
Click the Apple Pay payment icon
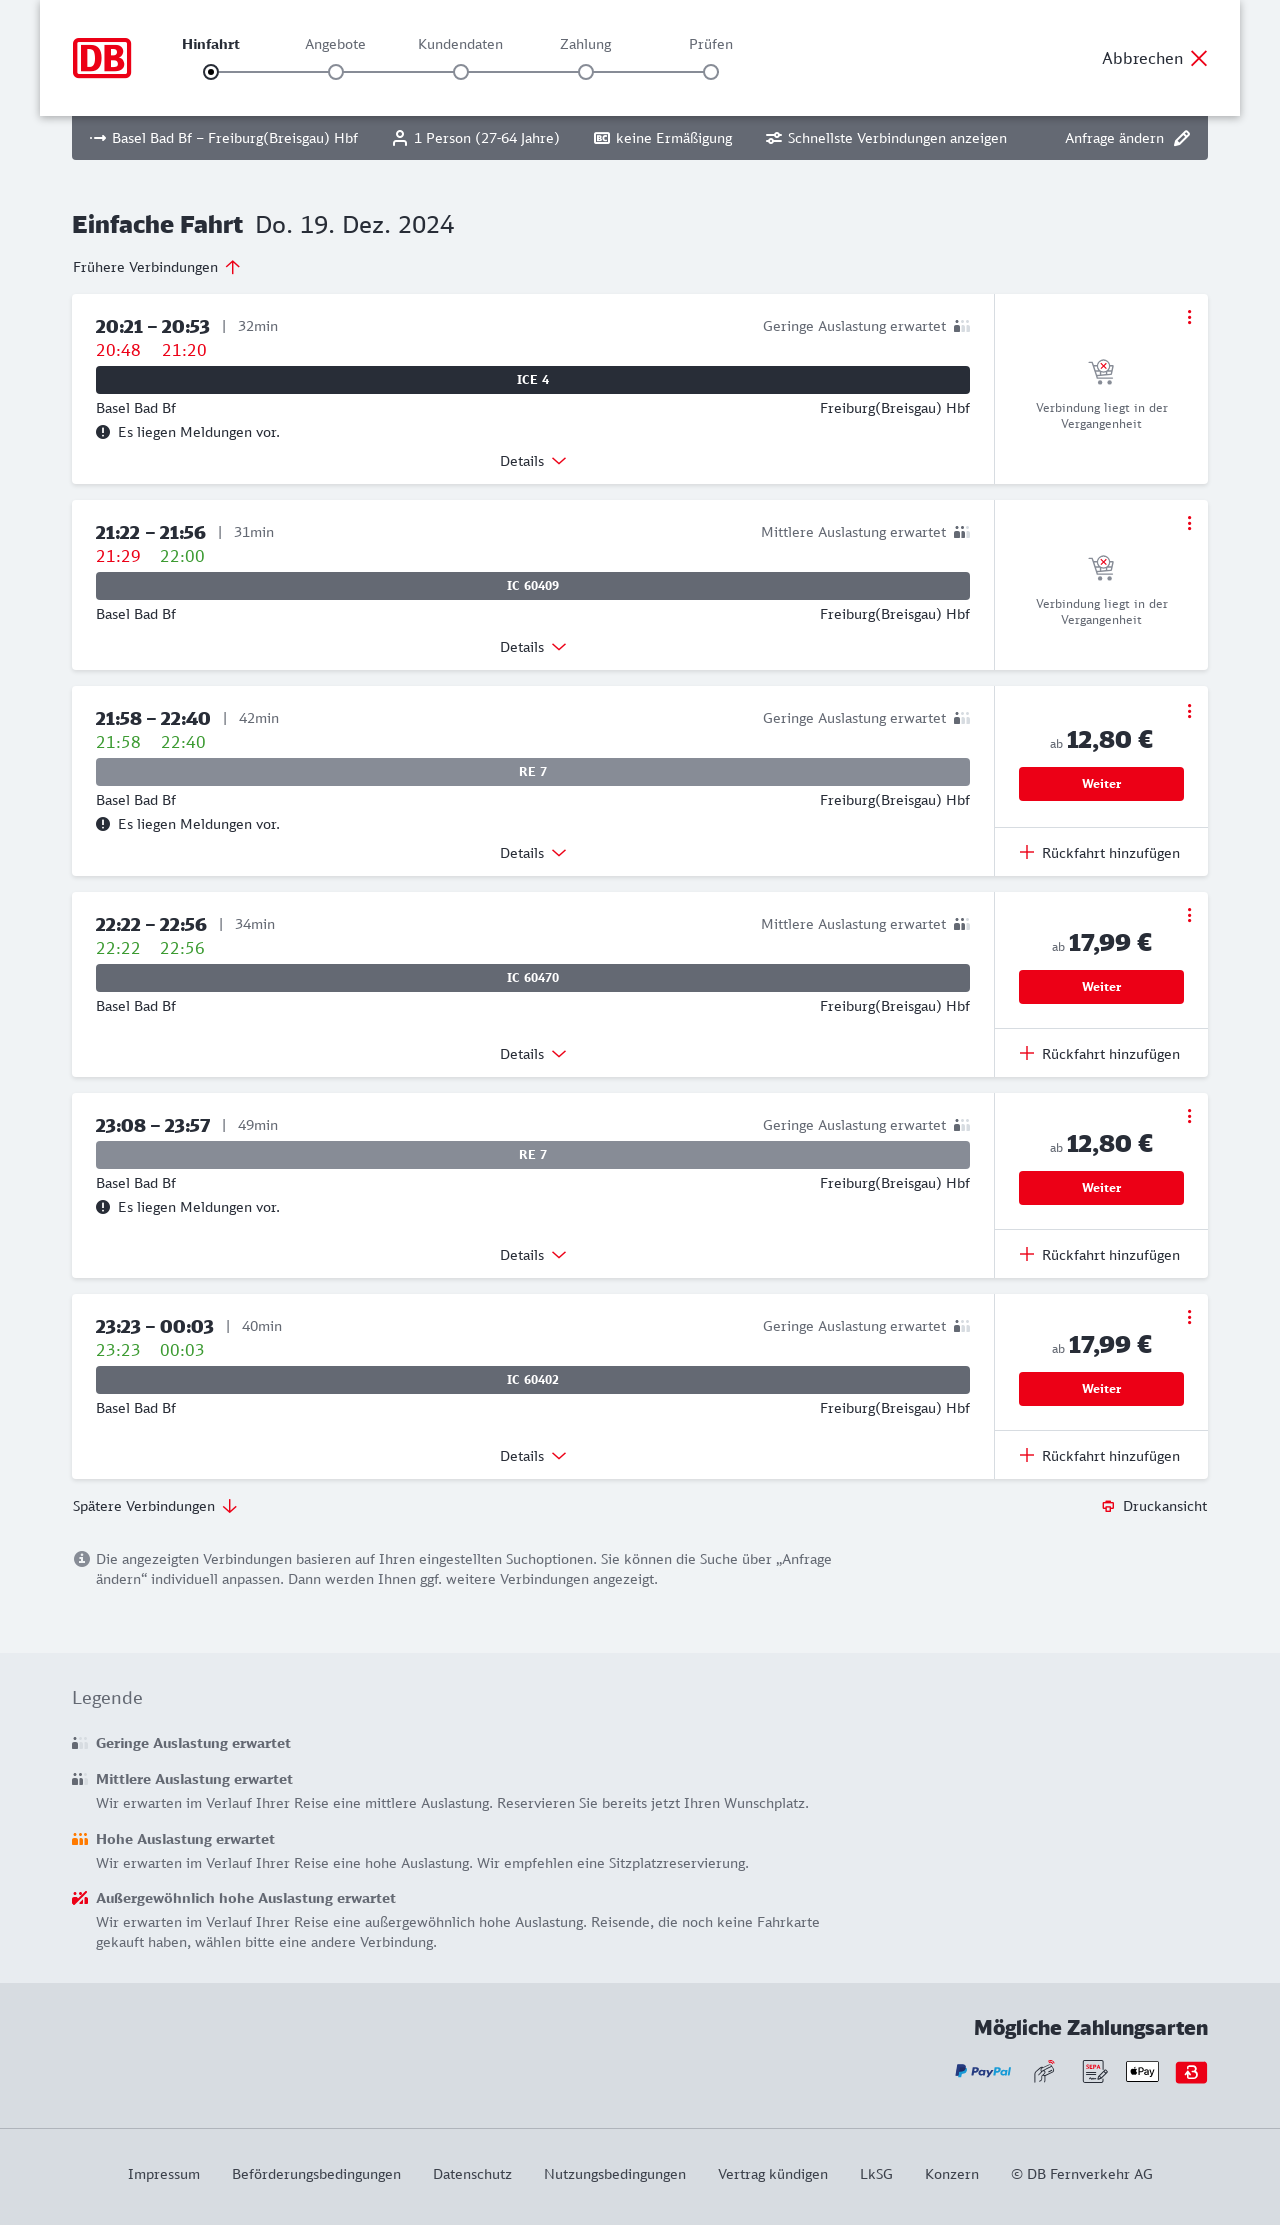1142,2071
